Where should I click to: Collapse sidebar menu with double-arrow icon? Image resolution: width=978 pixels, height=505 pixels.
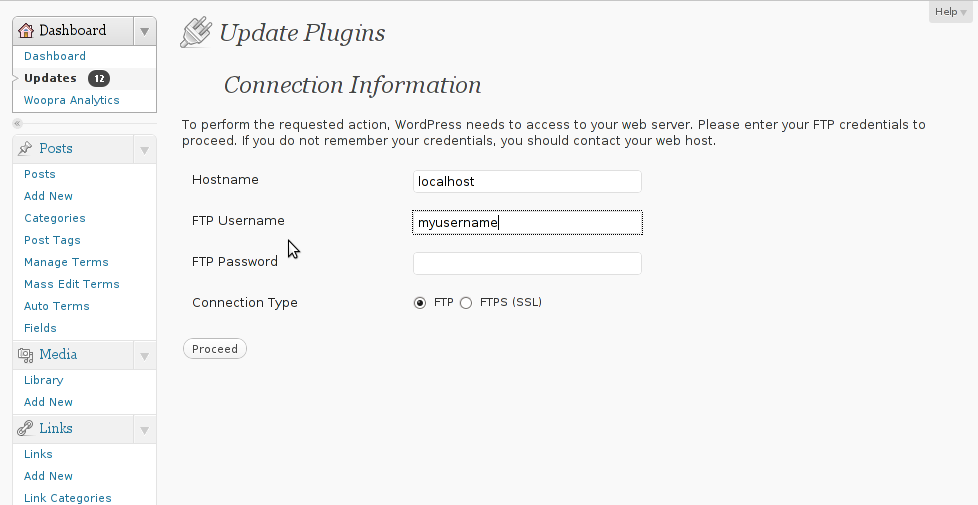coord(17,123)
